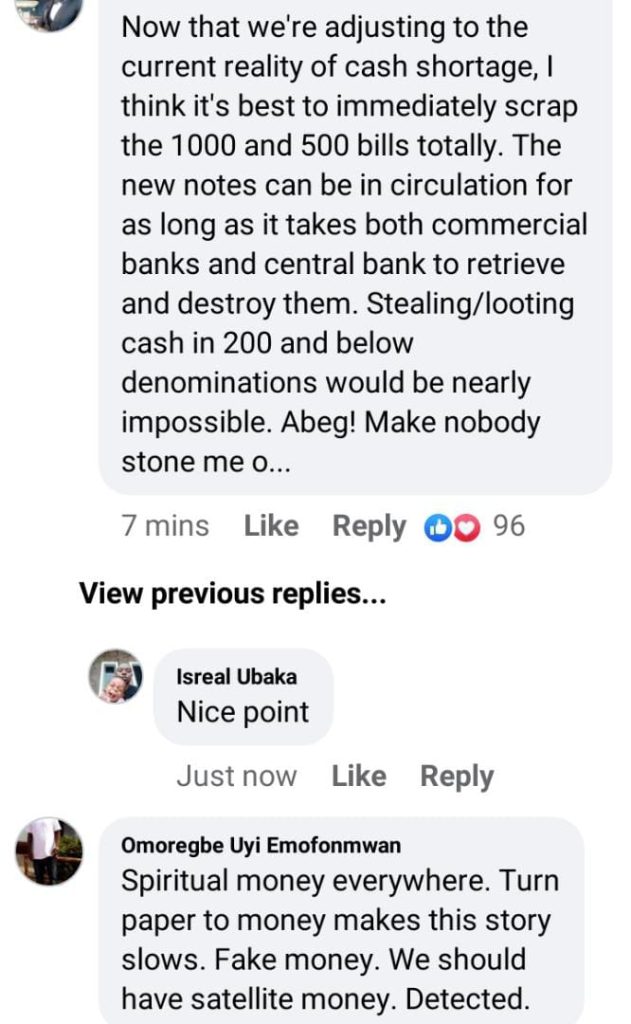Image resolution: width=631 pixels, height=1024 pixels.
Task: Open Isreal Ubaka's profile picture
Action: pyautogui.click(x=115, y=676)
